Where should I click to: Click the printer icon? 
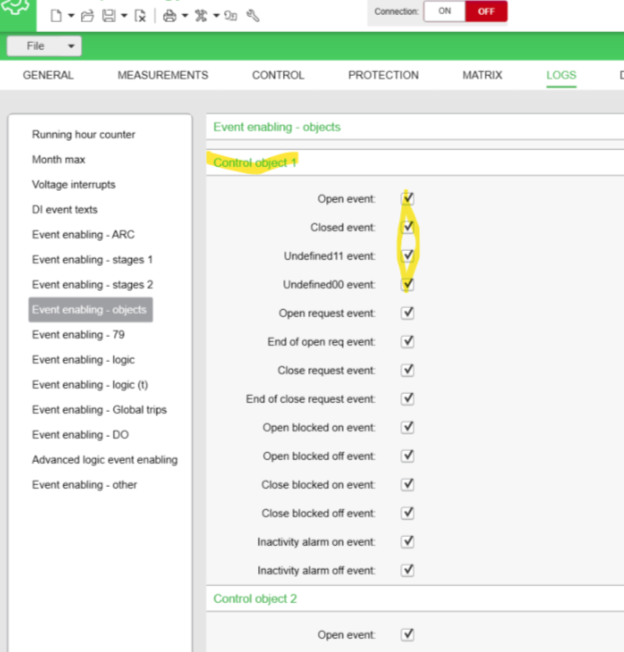pyautogui.click(x=169, y=16)
